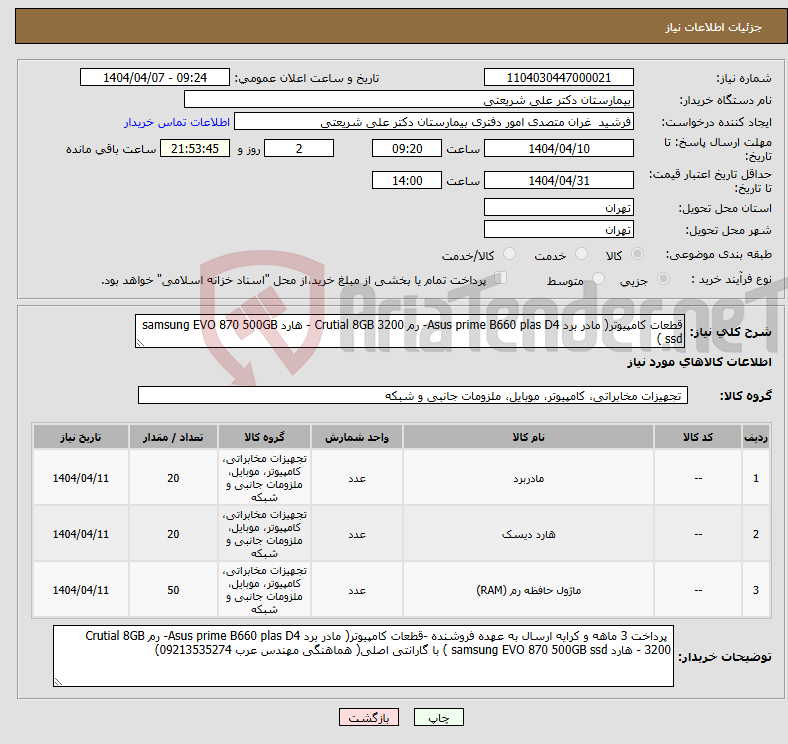788x744 pixels.
Task: Click the کد کالا column header
Action: 698,437
